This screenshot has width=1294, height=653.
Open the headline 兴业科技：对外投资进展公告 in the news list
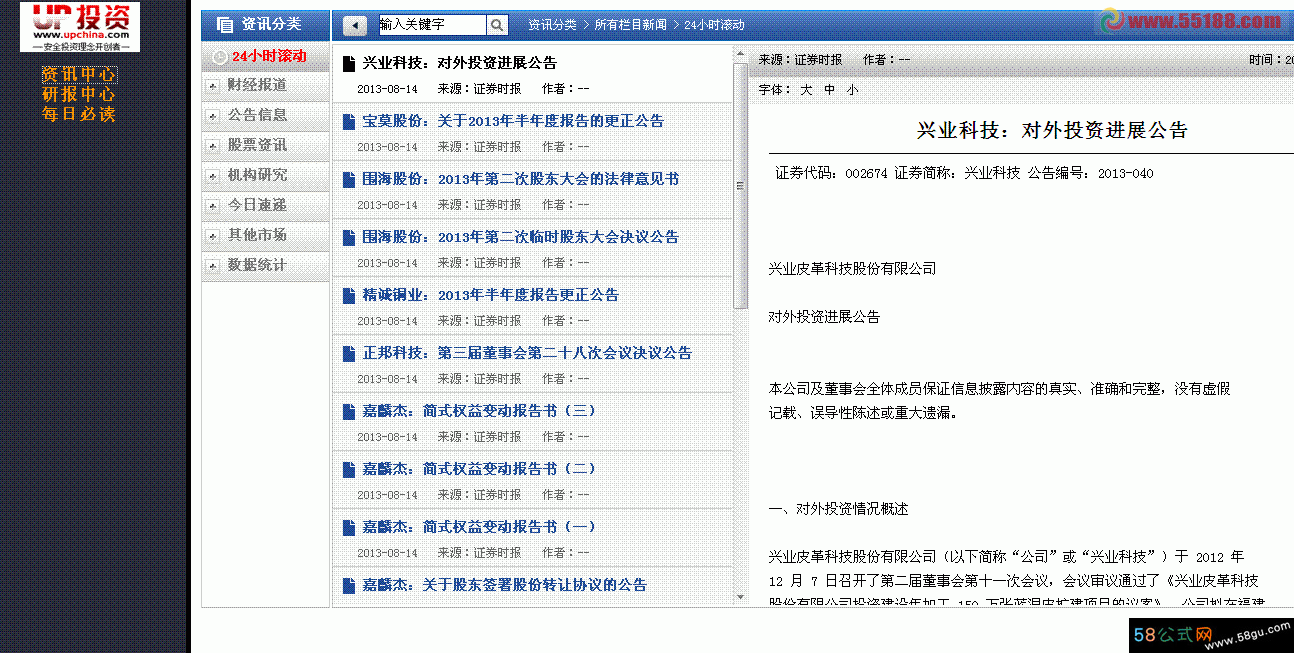point(459,63)
